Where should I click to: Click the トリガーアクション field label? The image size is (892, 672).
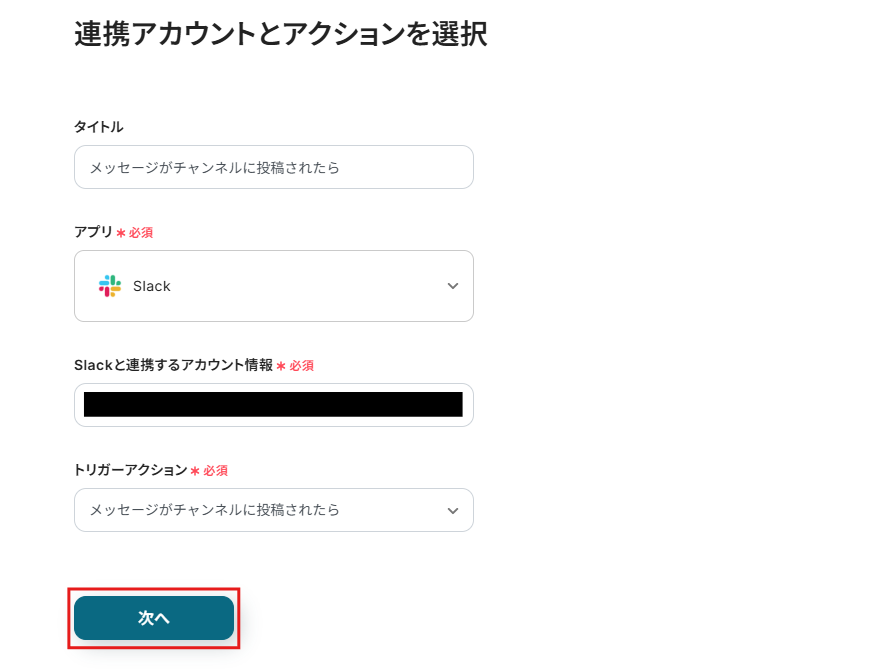[x=130, y=470]
